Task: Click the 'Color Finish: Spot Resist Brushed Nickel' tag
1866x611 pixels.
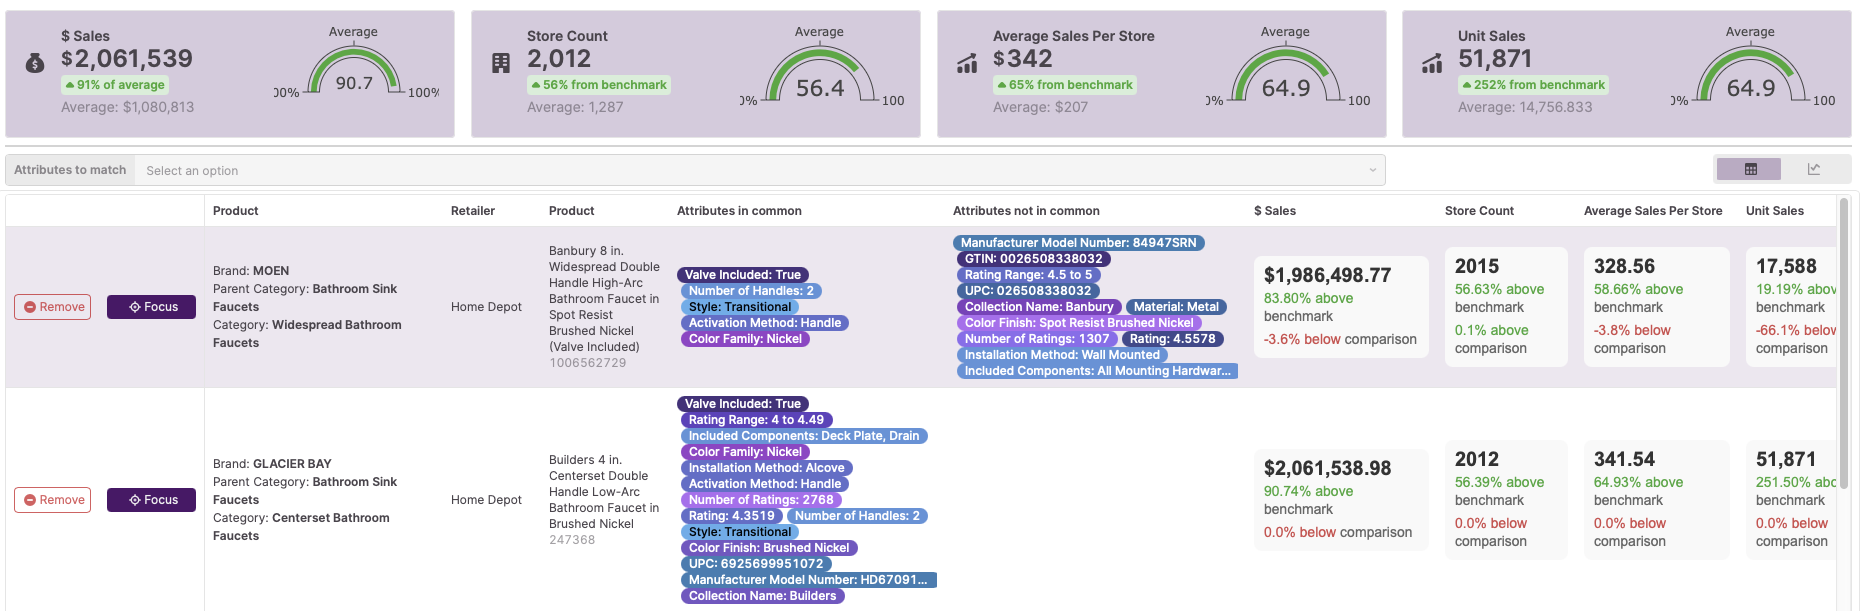Action: coord(1078,323)
